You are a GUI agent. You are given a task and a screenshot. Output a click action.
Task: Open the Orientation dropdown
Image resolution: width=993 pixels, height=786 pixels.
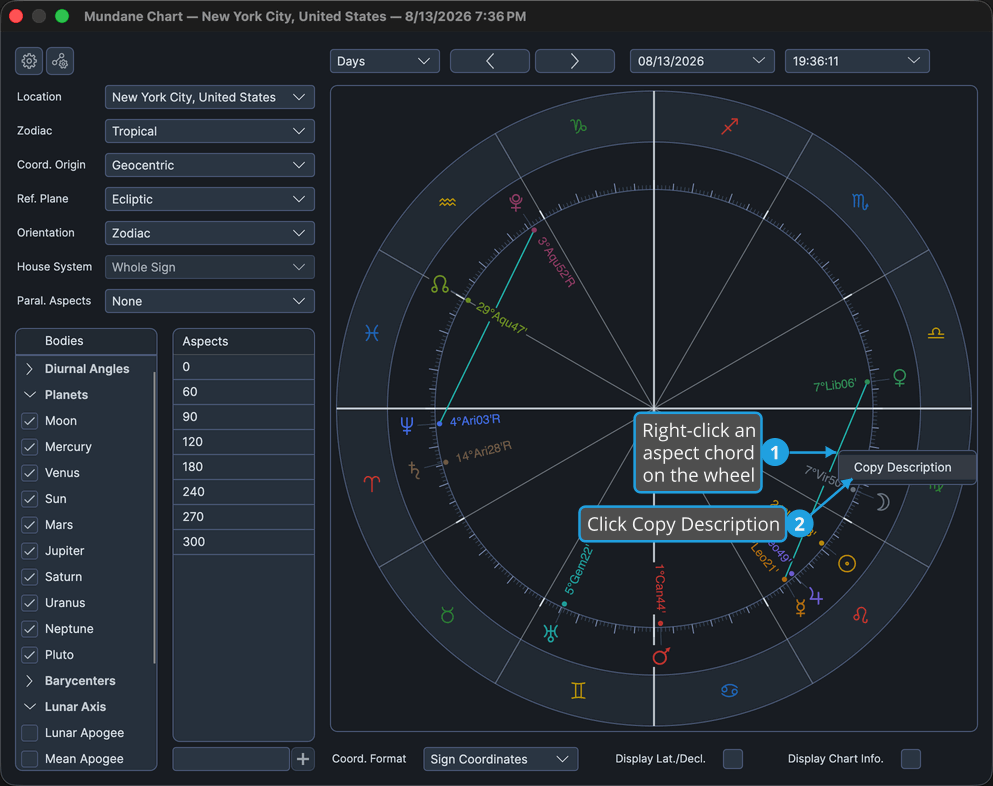pos(210,233)
